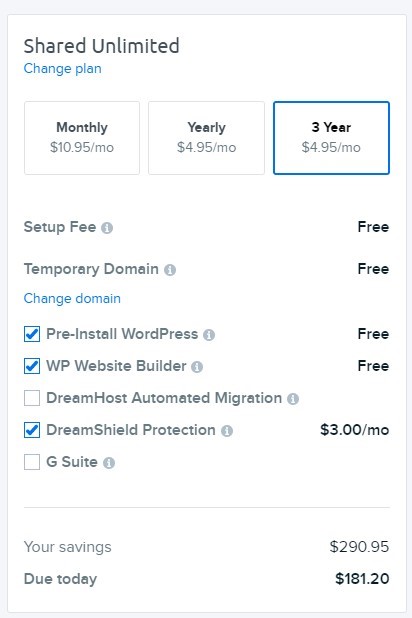This screenshot has height=618, width=412.
Task: Uncheck the Pre-Install WordPress checkbox
Action: 32,334
